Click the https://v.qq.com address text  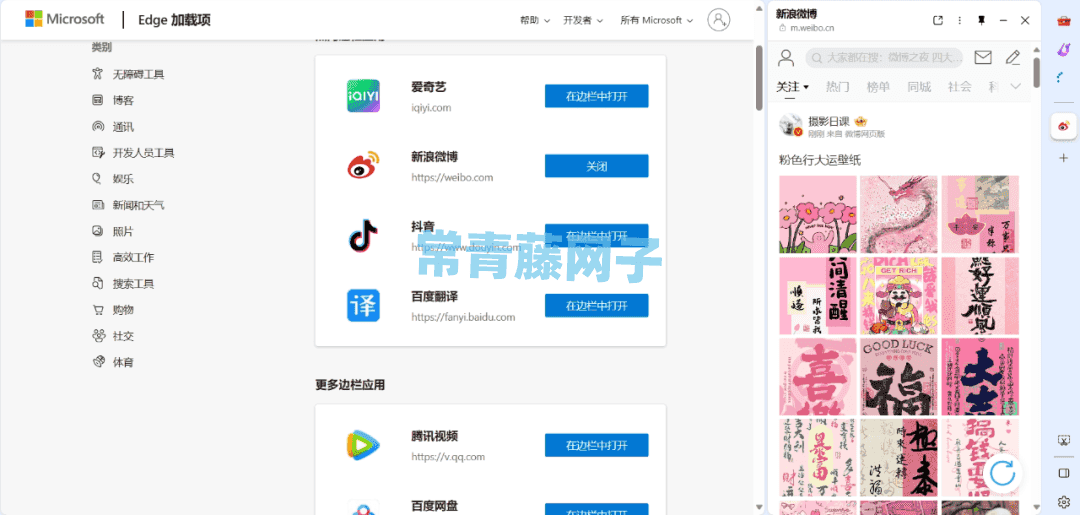pyautogui.click(x=448, y=456)
